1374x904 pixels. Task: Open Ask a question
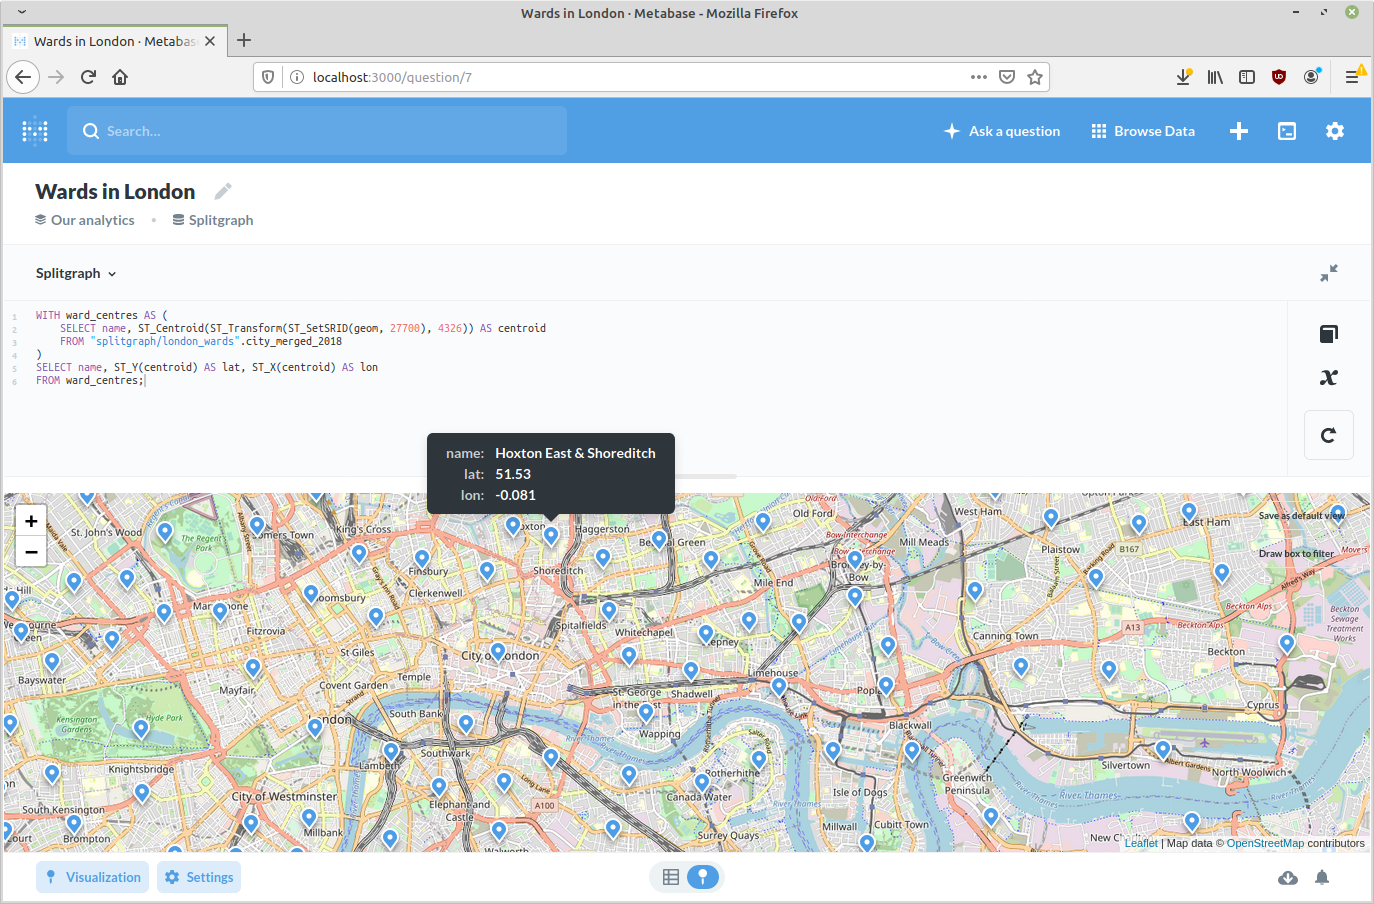pyautogui.click(x=1002, y=131)
